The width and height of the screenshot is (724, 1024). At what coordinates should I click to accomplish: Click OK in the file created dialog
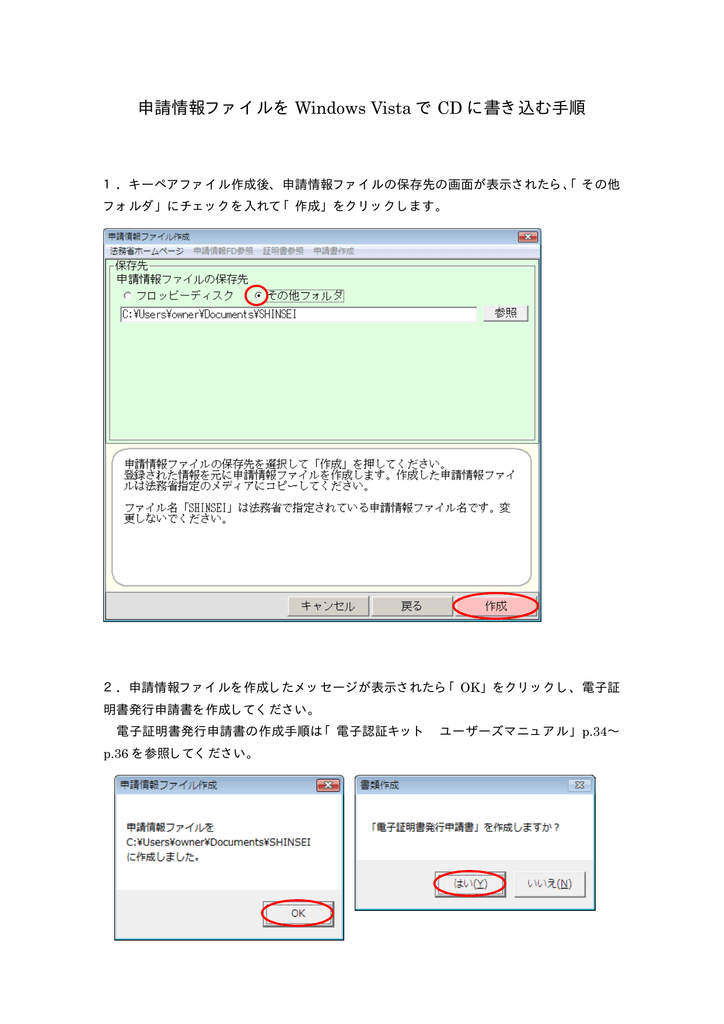pos(298,913)
